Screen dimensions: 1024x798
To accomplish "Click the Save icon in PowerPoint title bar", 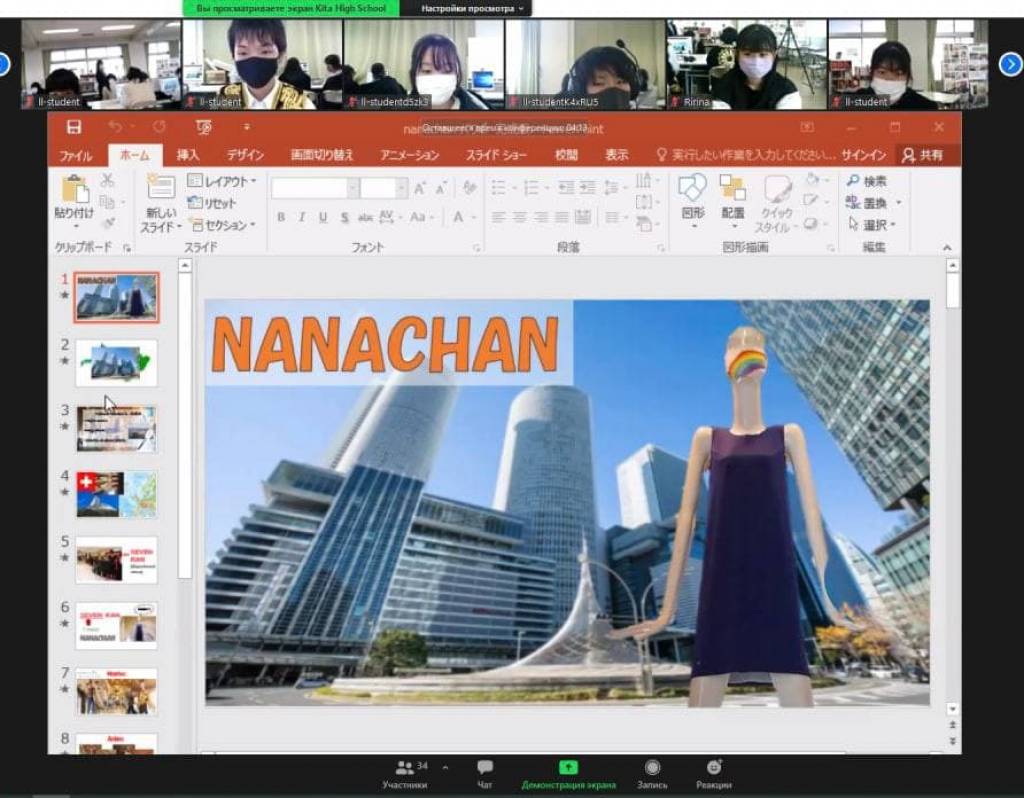I will pos(74,127).
